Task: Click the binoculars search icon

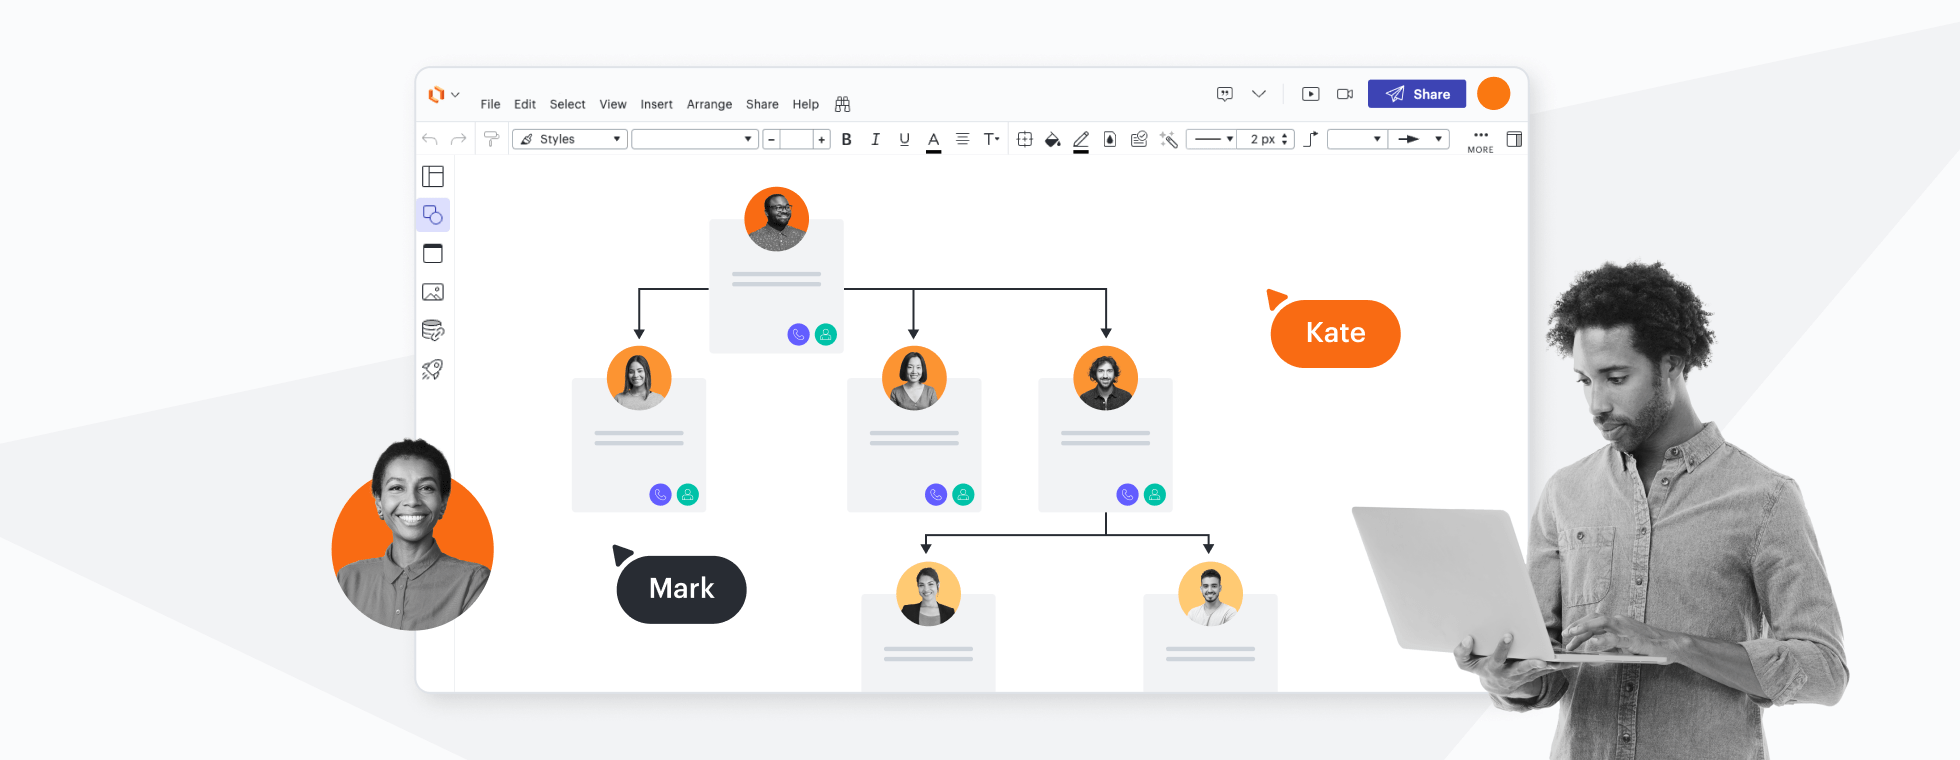Action: pos(842,104)
